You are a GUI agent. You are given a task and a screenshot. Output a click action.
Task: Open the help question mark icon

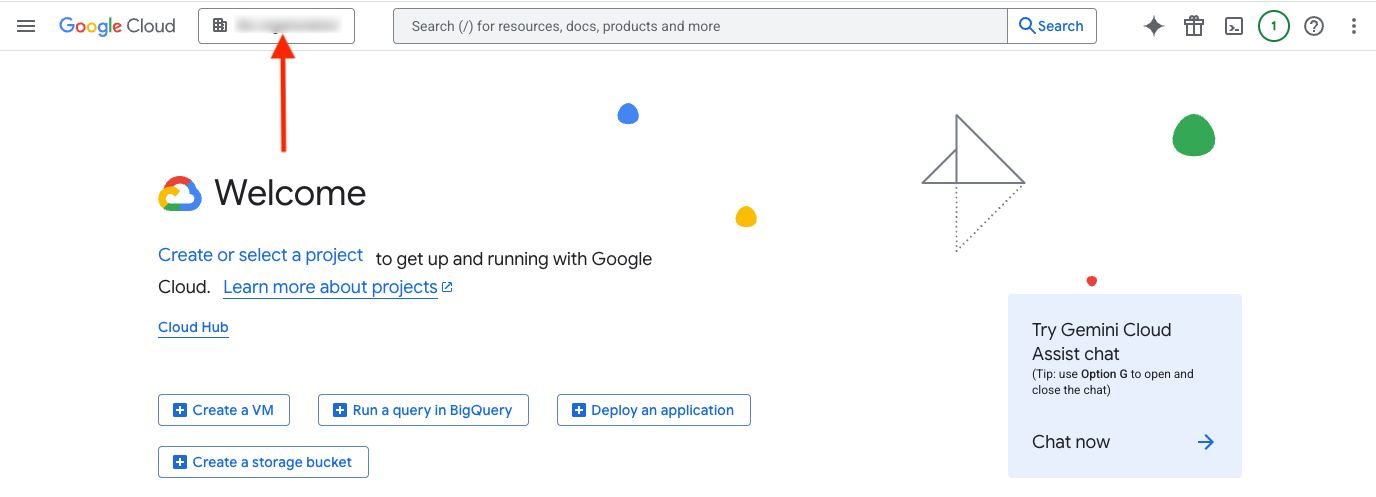(x=1314, y=26)
